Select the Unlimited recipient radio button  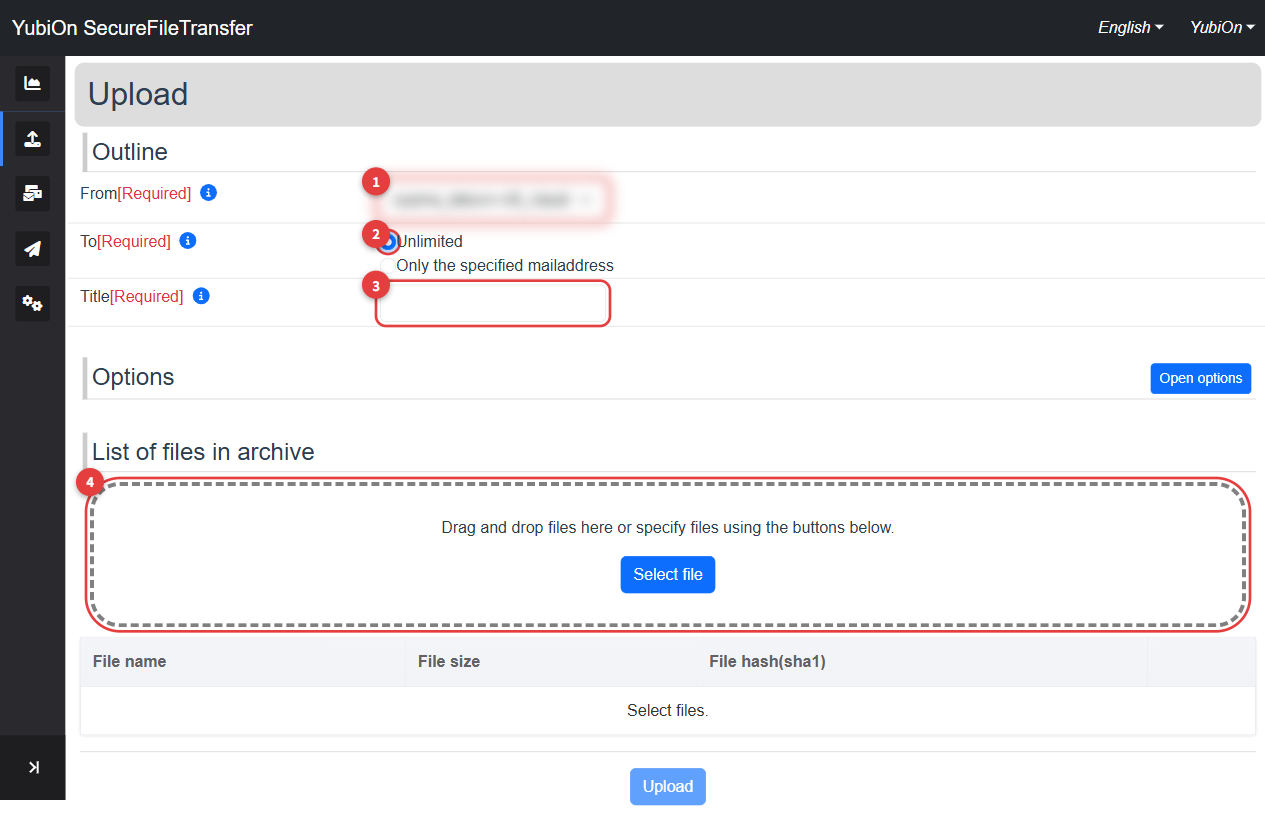click(388, 241)
